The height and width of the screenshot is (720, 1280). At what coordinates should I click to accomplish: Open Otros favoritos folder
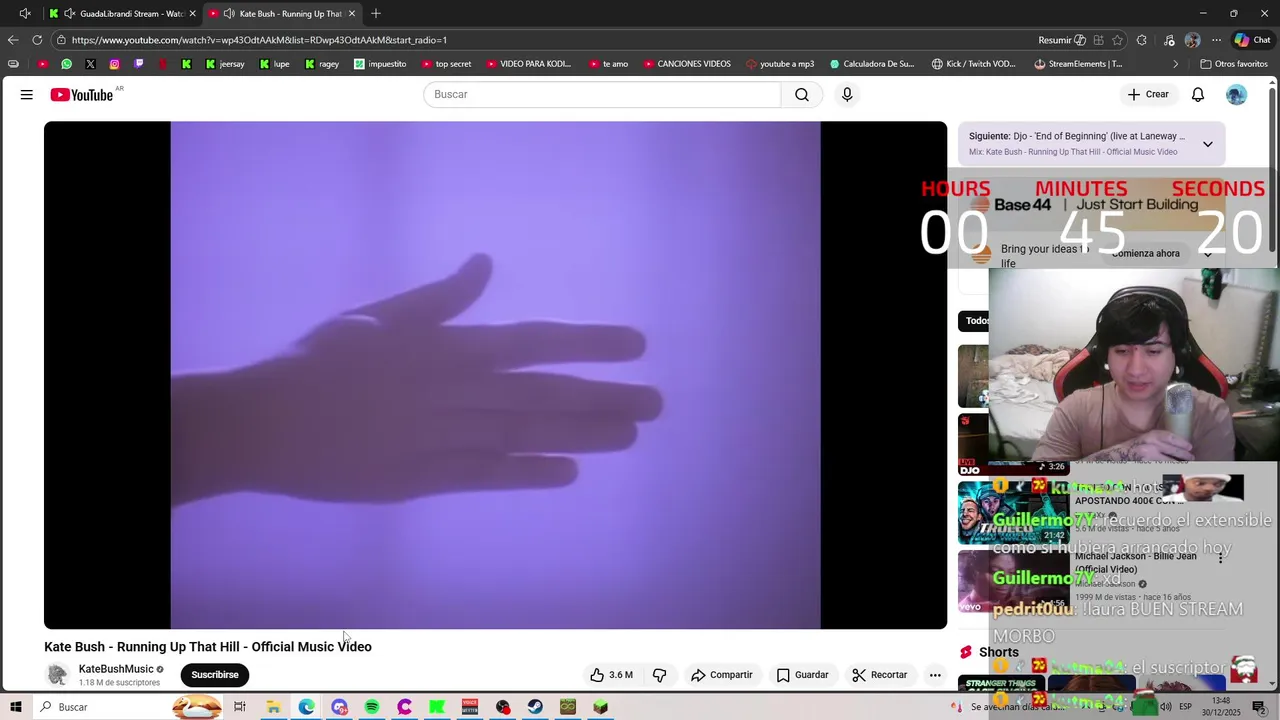pyautogui.click(x=1233, y=64)
